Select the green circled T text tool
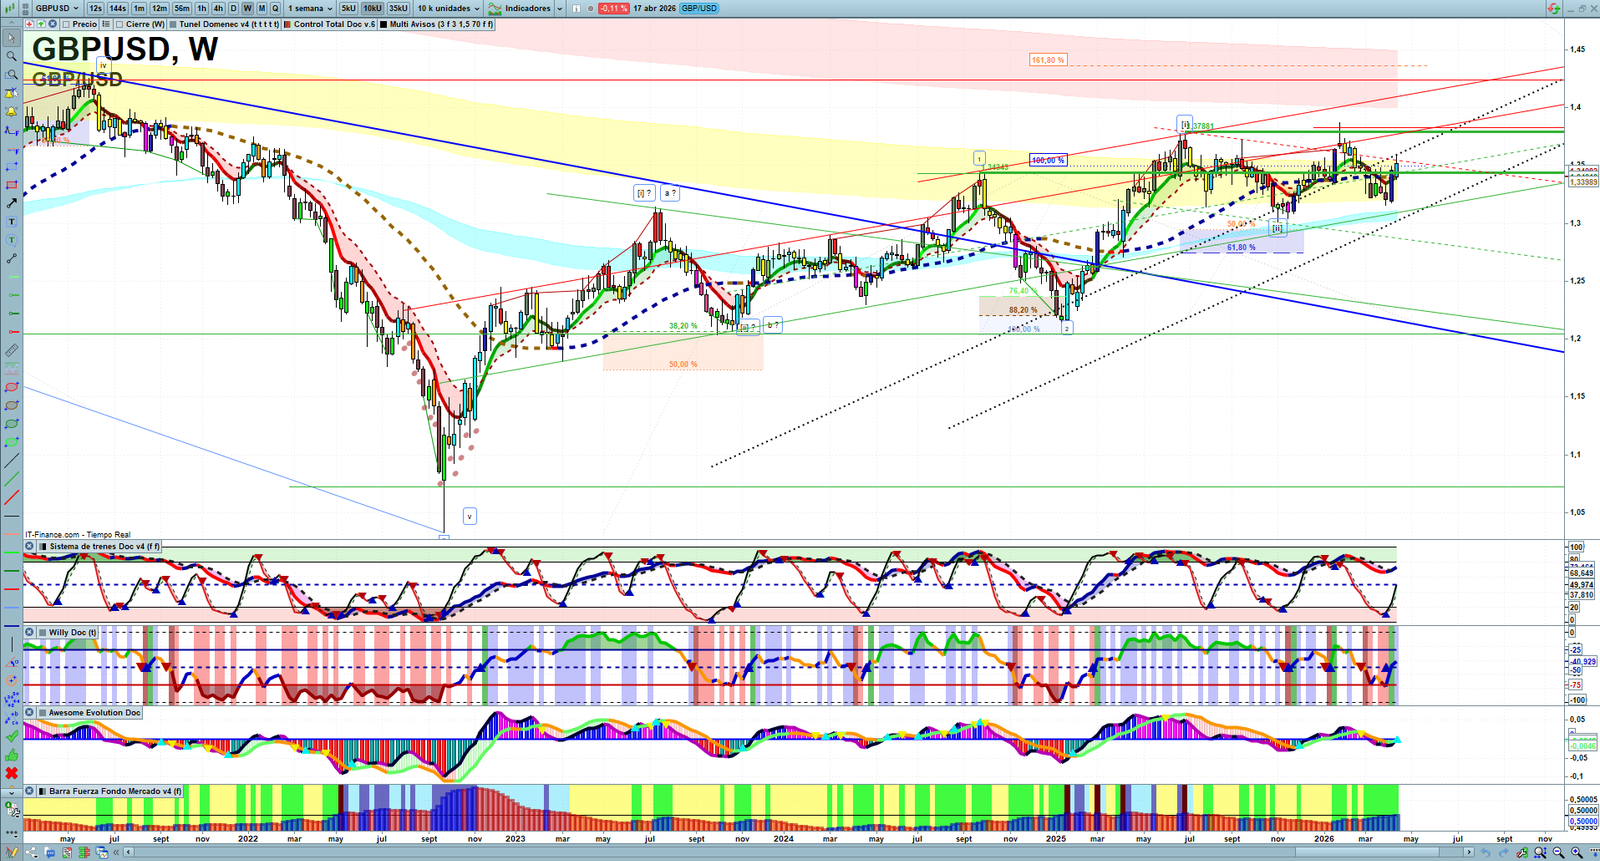 11,240
